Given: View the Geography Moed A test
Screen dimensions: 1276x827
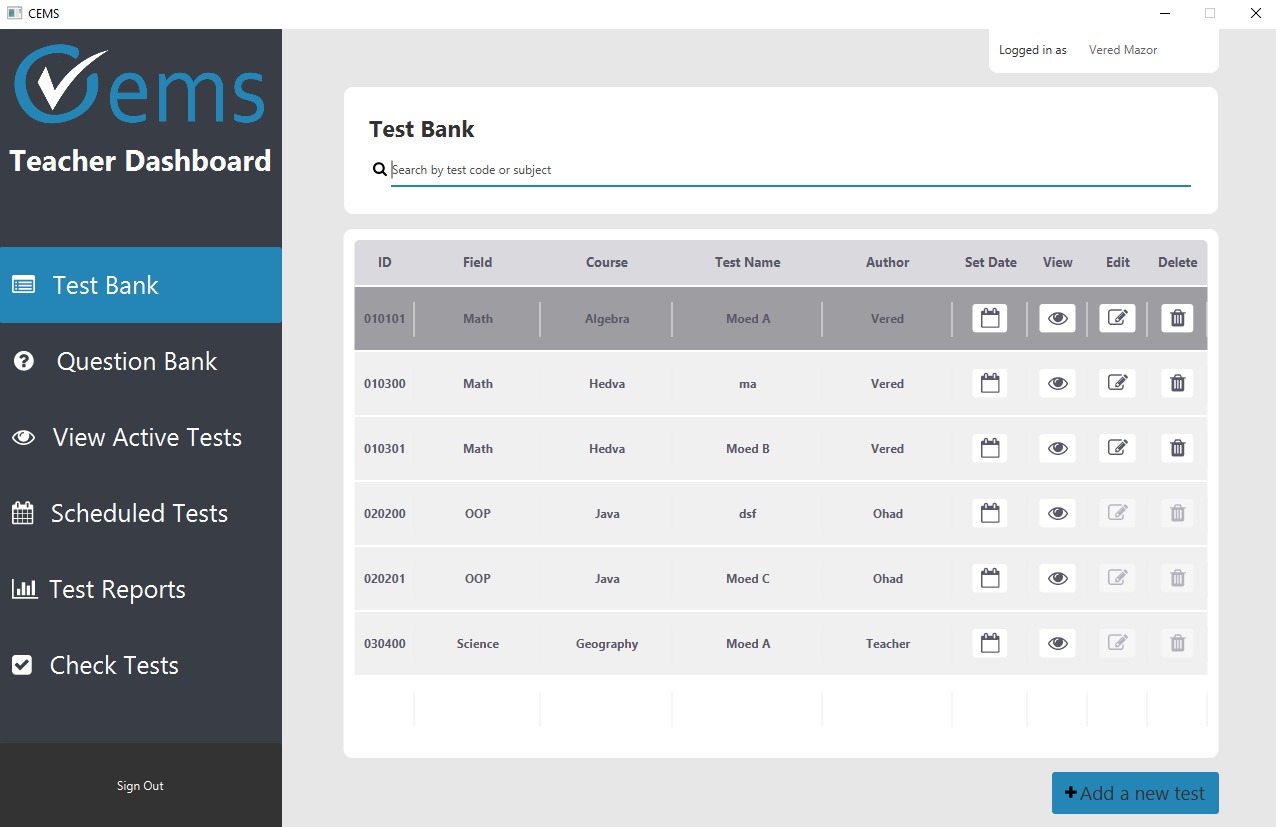Looking at the screenshot, I should pos(1058,644).
